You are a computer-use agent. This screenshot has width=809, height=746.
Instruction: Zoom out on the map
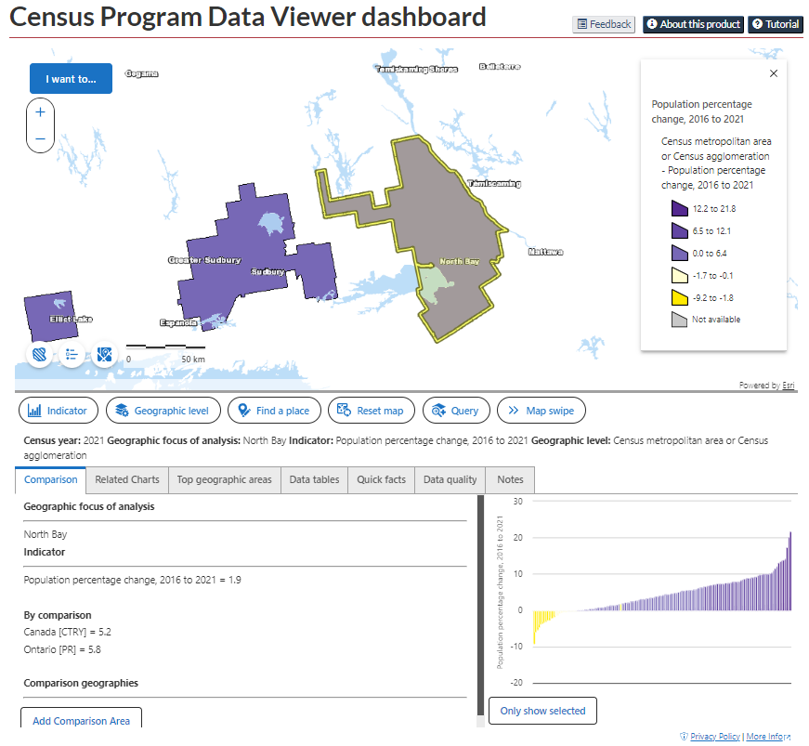coord(40,139)
